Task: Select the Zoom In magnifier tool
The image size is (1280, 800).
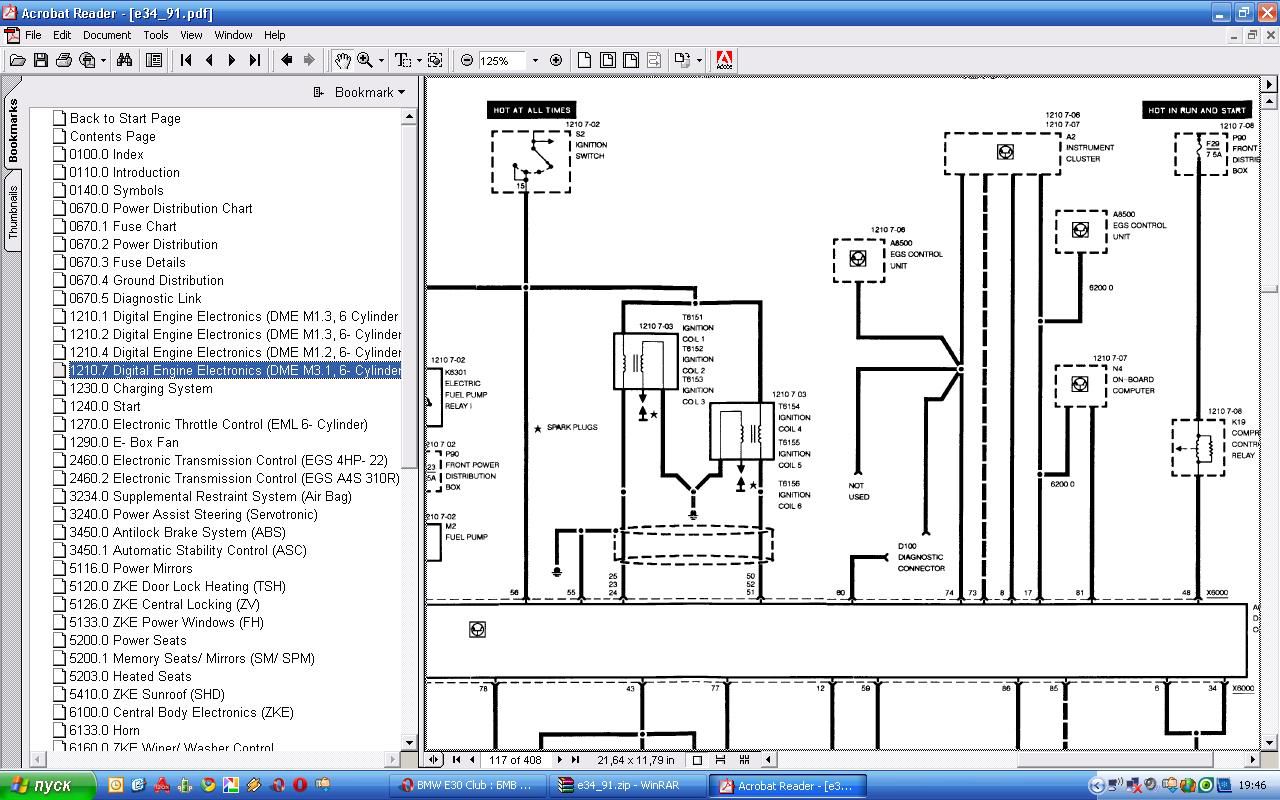Action: (365, 60)
